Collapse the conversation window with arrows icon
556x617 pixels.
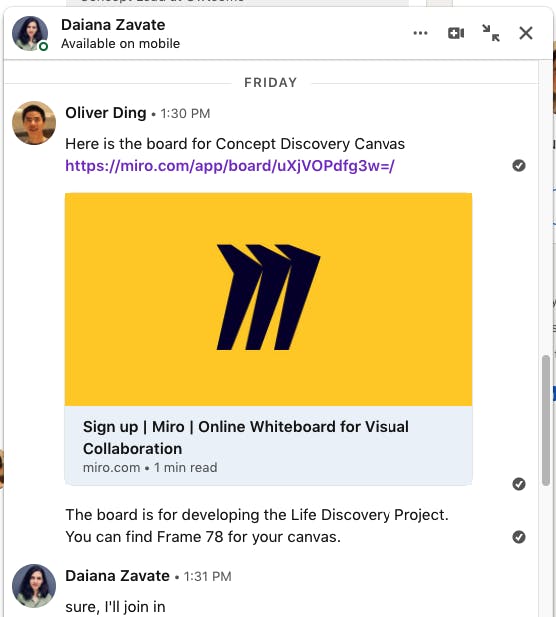(x=491, y=33)
